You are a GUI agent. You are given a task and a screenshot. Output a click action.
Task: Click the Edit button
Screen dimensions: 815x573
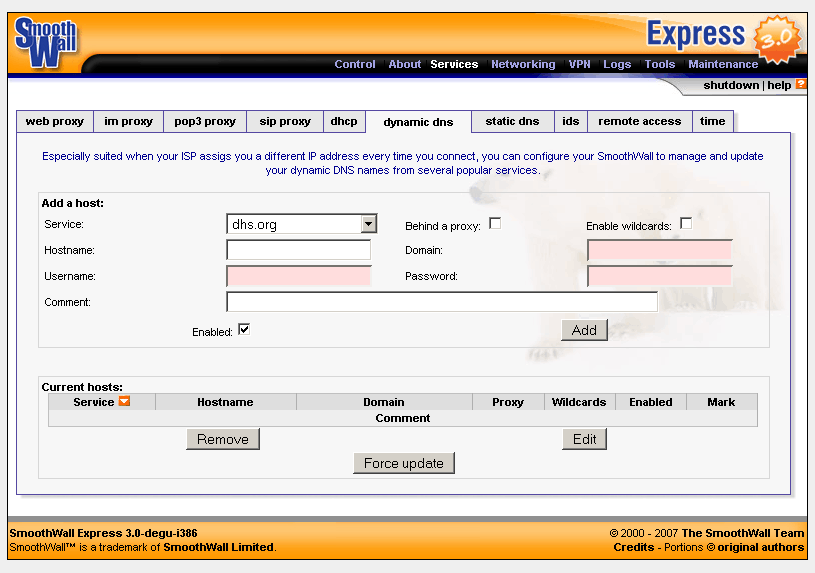coord(584,439)
